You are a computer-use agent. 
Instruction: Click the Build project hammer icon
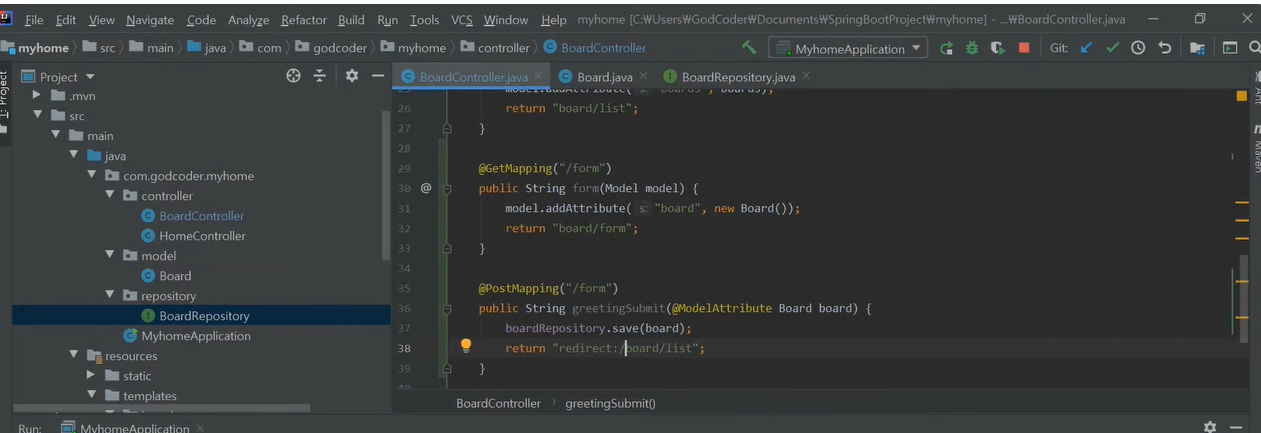pyautogui.click(x=749, y=48)
